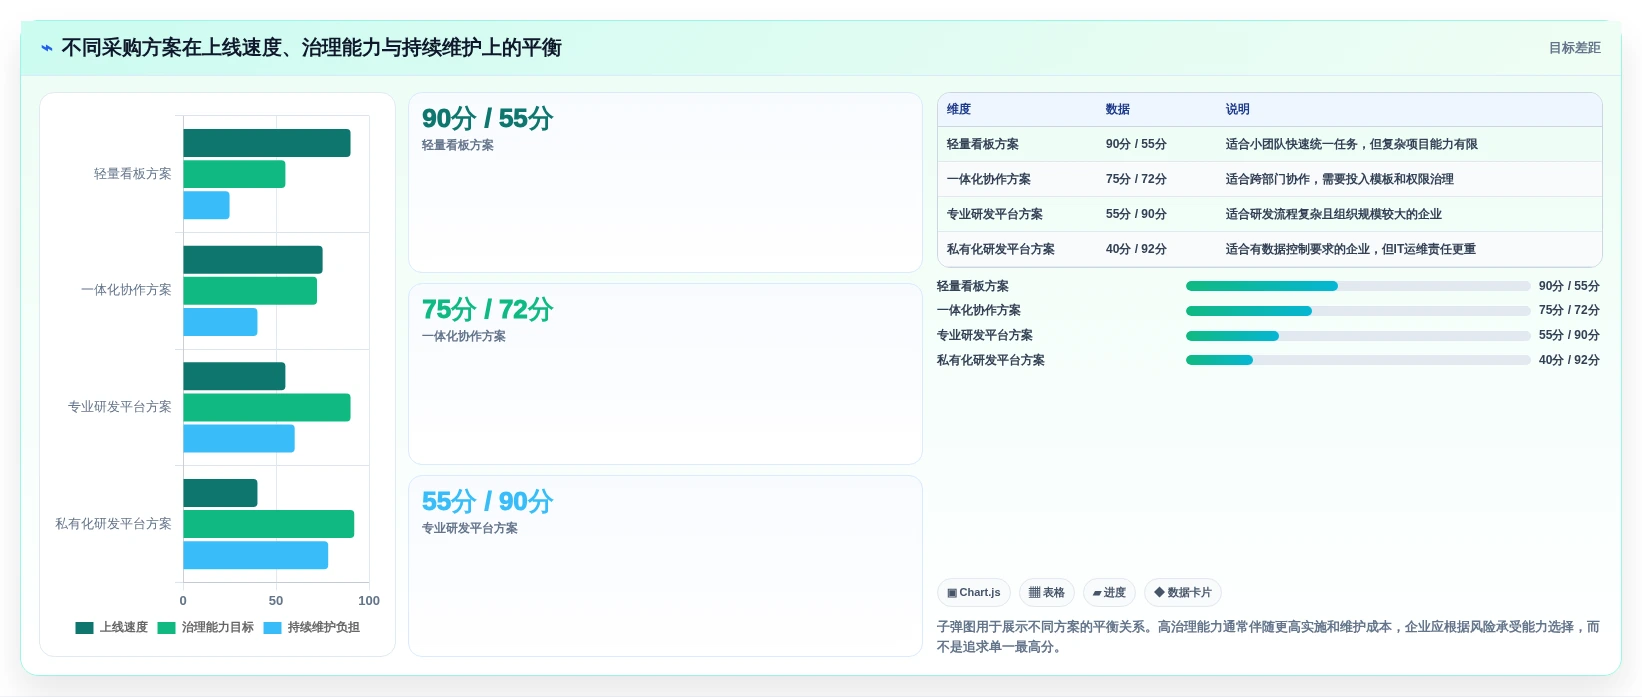
Task: Select the 一体化协作方案 table row name
Action: point(989,179)
